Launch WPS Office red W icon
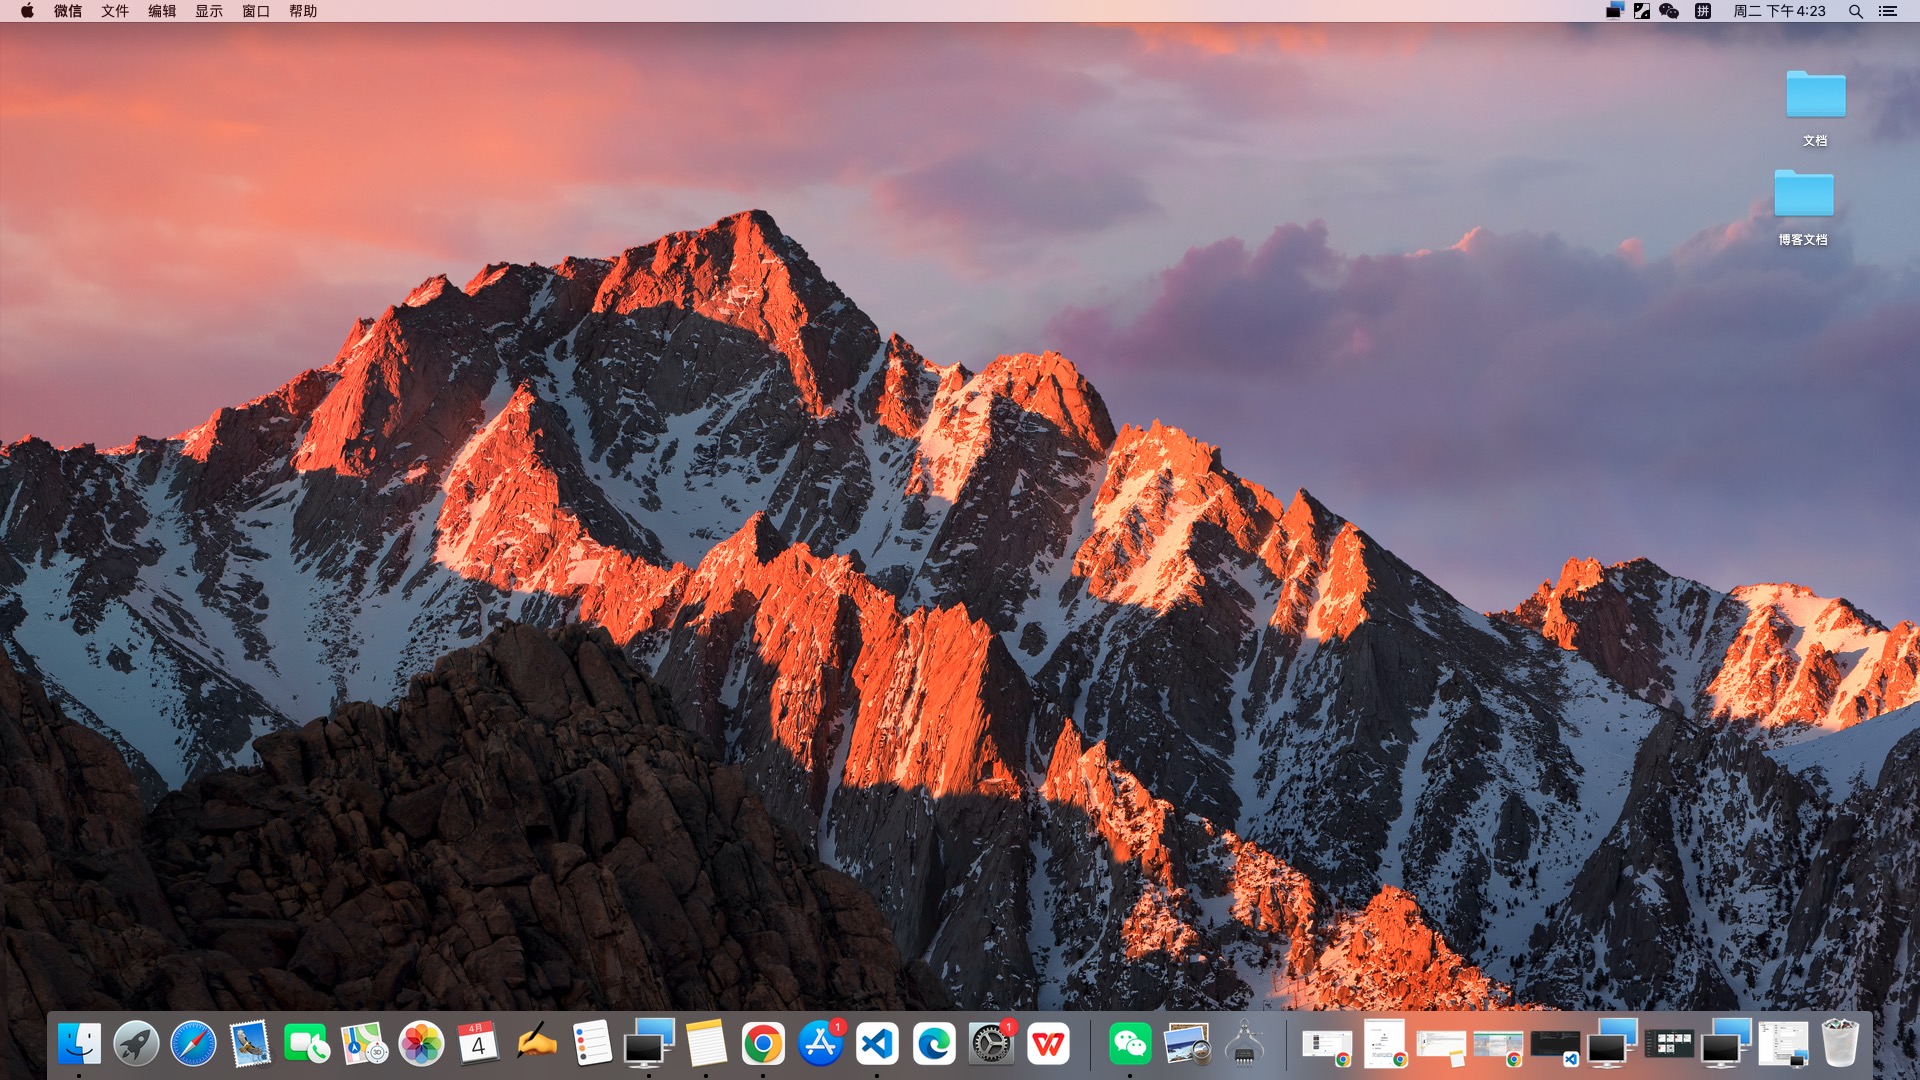This screenshot has width=1920, height=1080. [x=1048, y=1044]
